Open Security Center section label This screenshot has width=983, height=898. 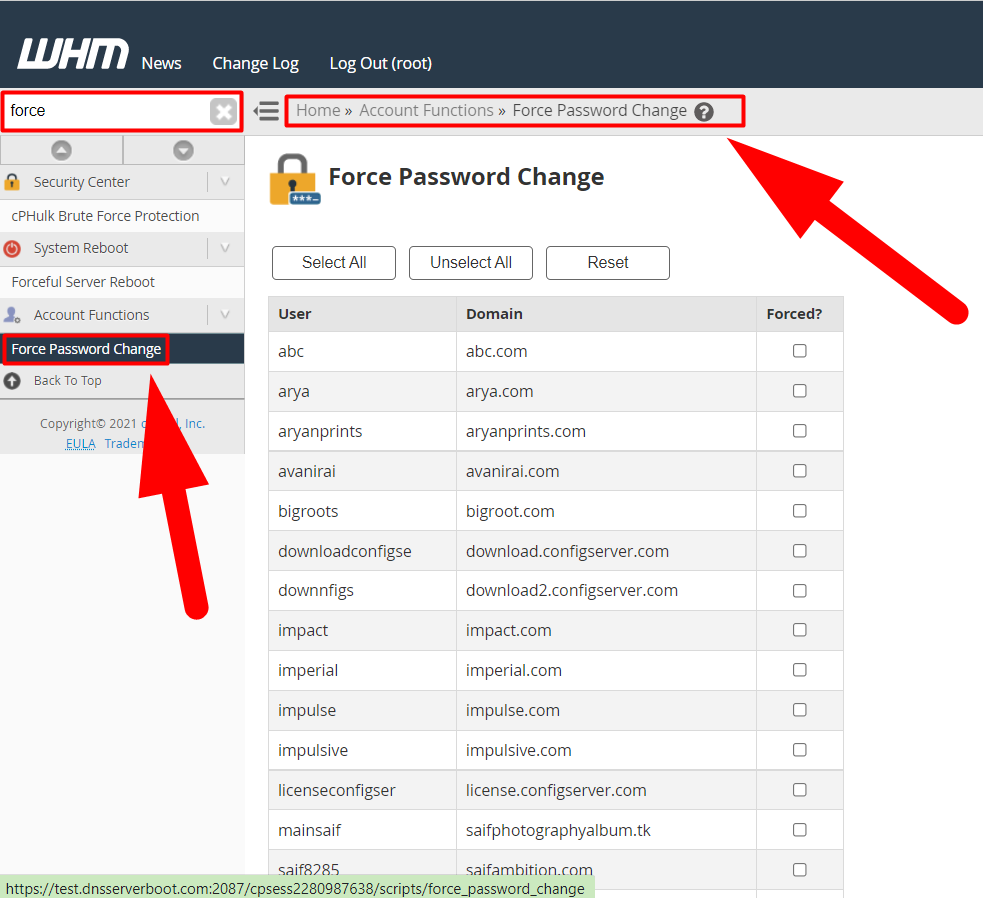pyautogui.click(x=81, y=182)
